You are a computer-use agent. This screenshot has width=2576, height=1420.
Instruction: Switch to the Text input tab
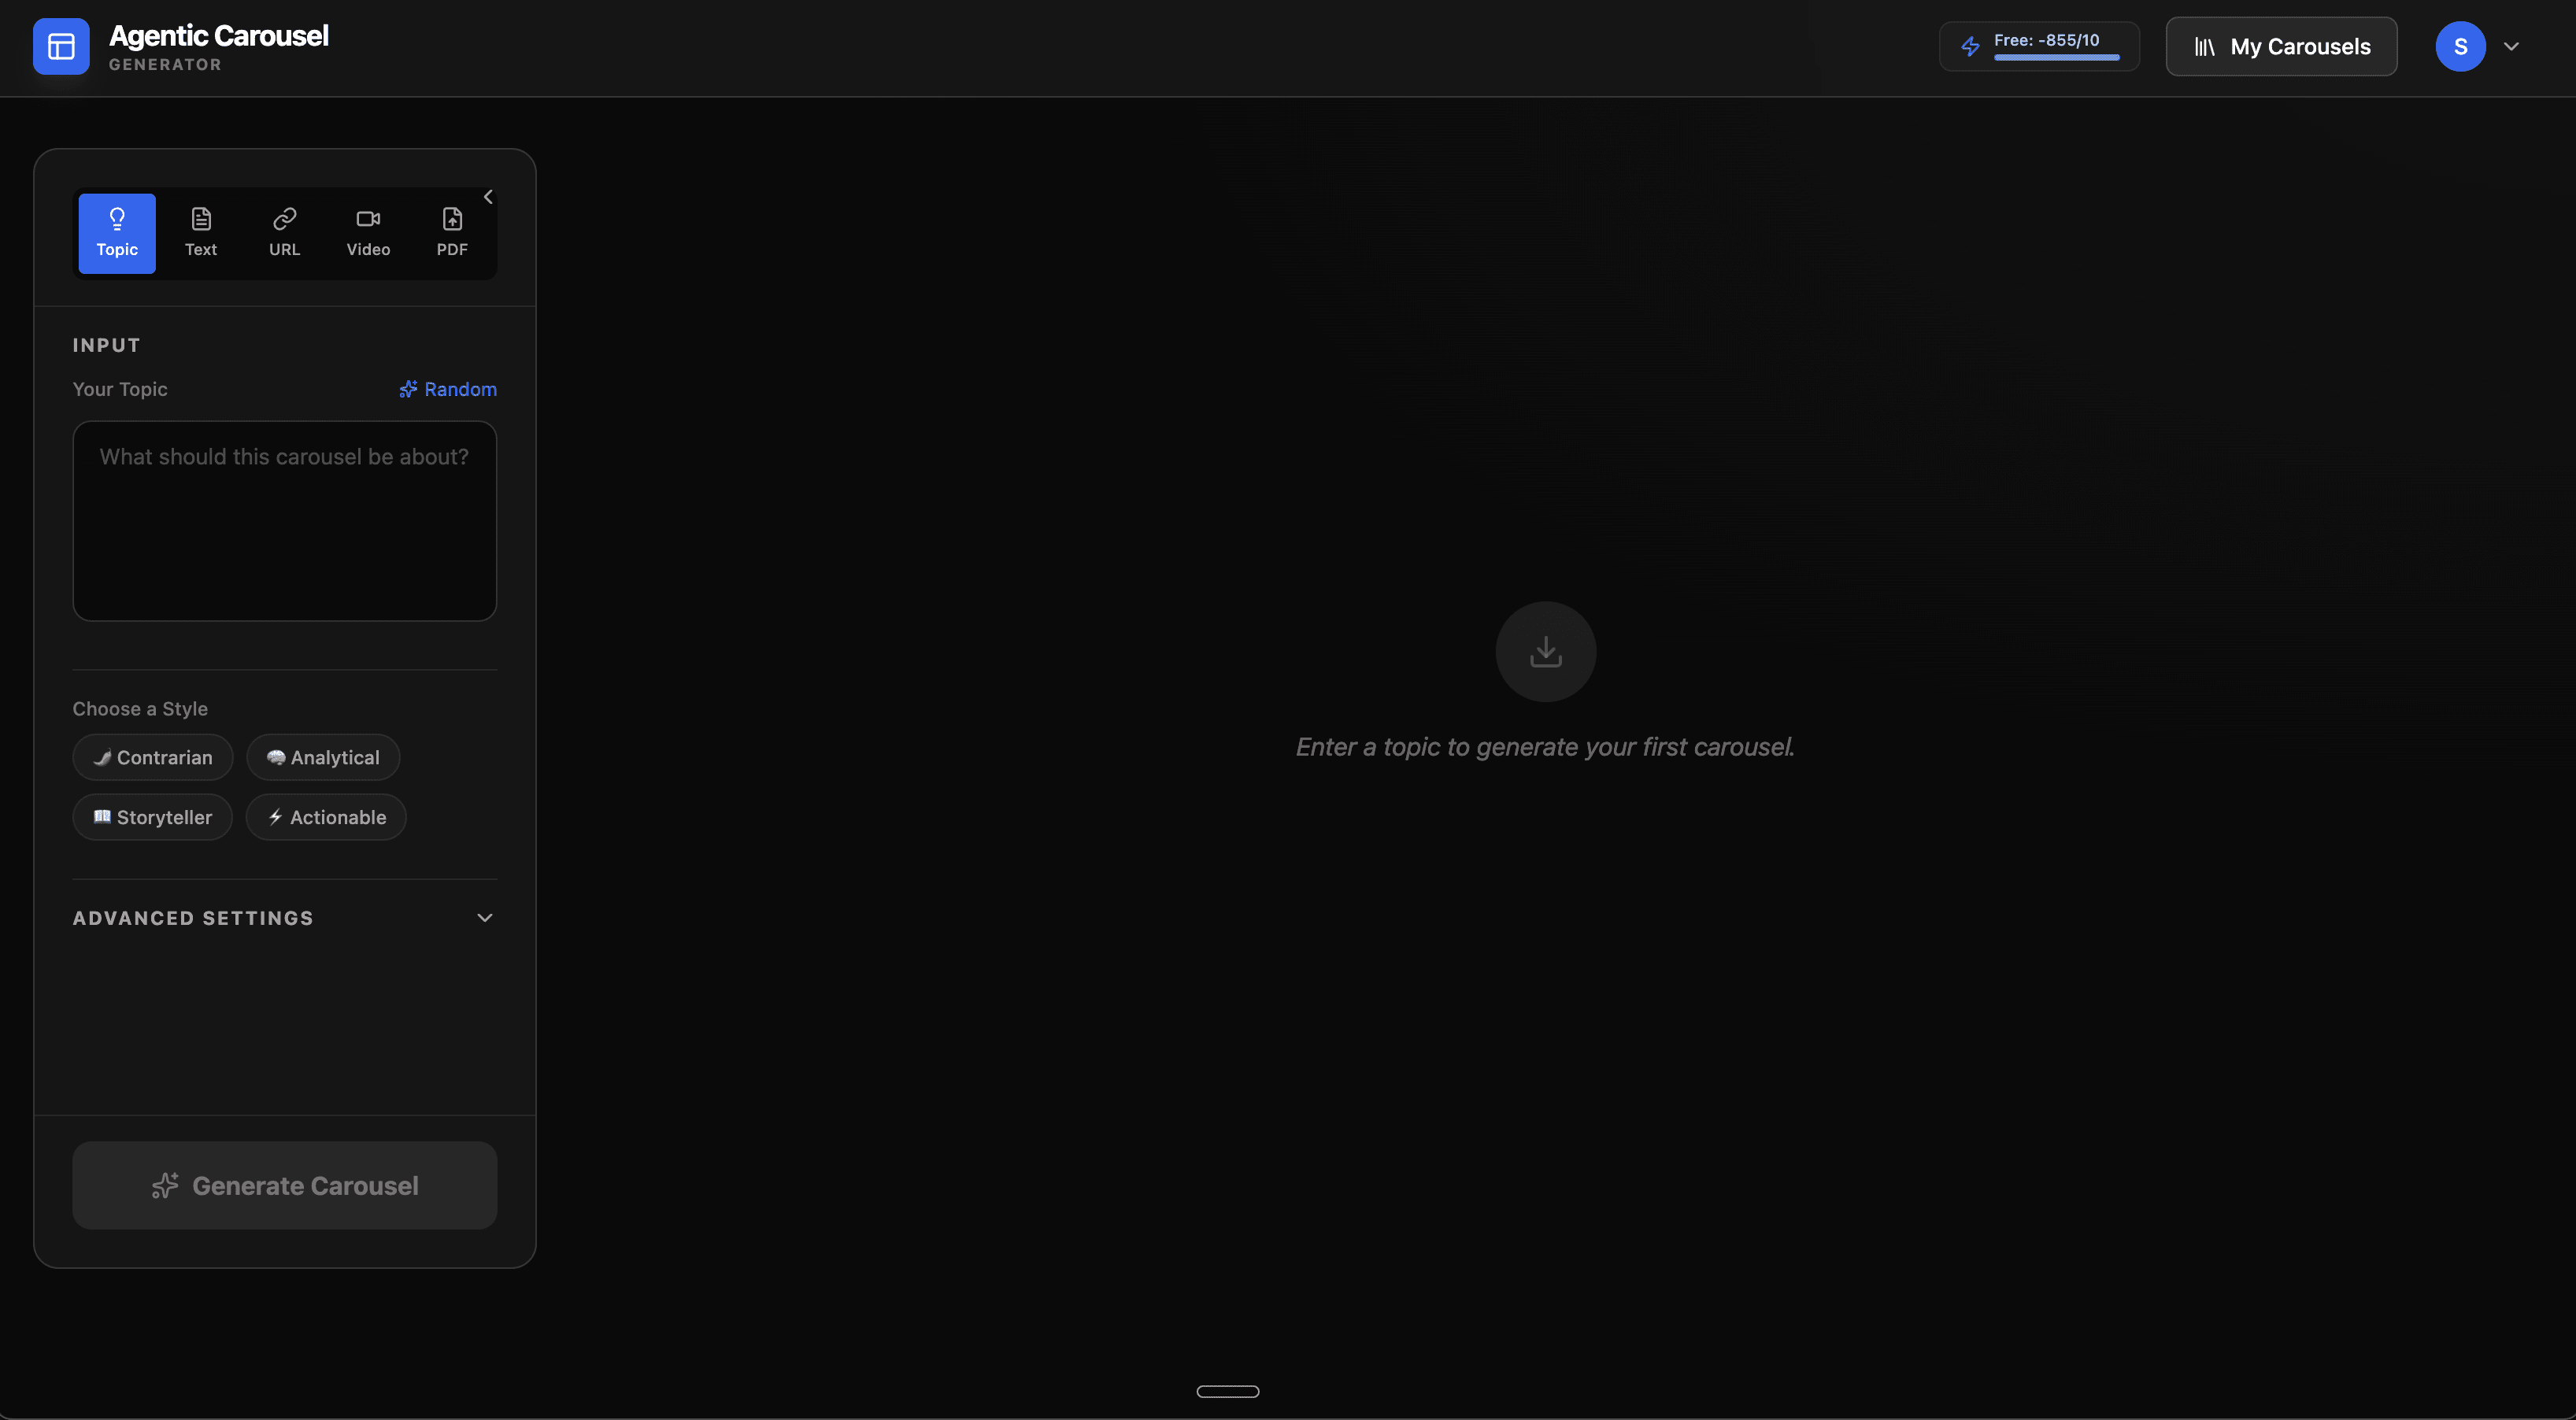coord(201,233)
